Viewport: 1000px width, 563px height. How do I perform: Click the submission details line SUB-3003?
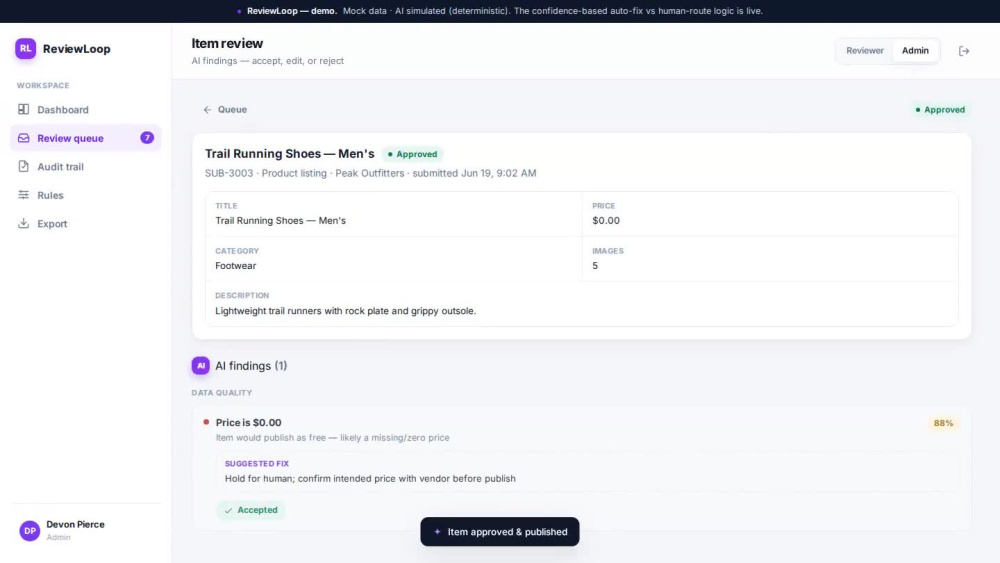click(x=371, y=173)
